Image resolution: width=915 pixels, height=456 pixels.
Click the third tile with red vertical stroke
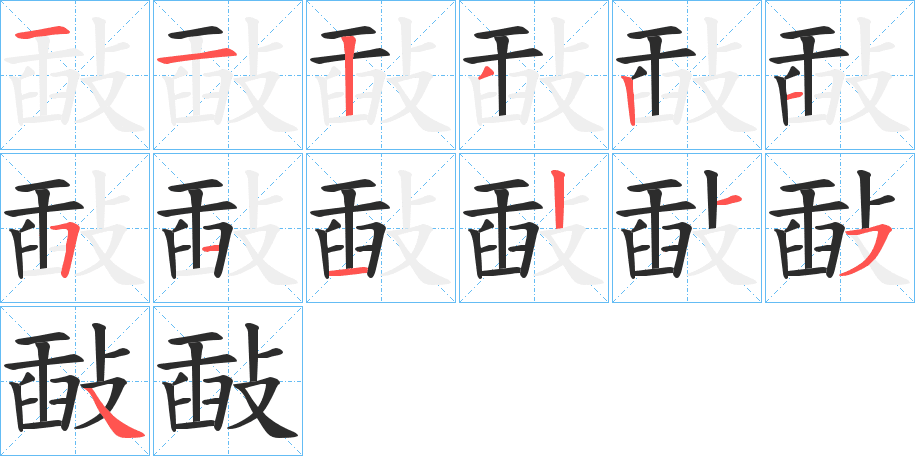(x=381, y=75)
